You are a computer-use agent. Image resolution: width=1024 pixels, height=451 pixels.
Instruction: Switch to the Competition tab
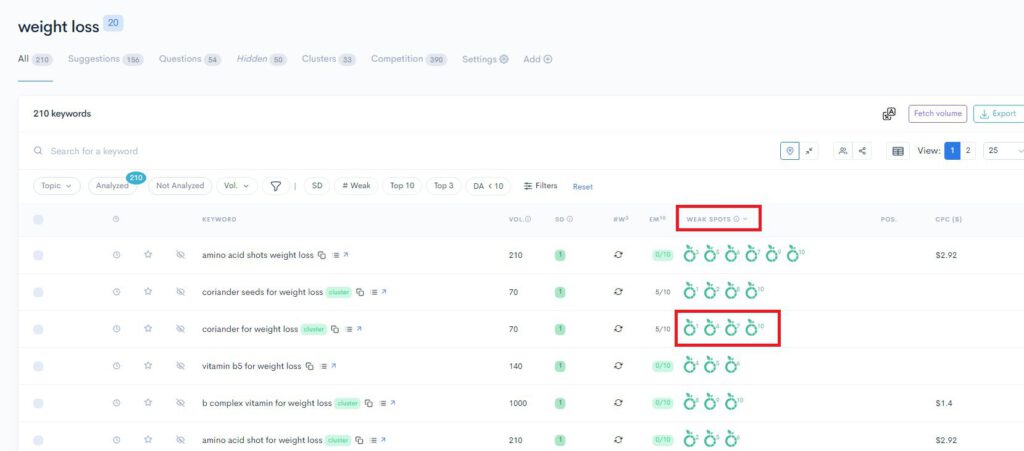click(409, 59)
